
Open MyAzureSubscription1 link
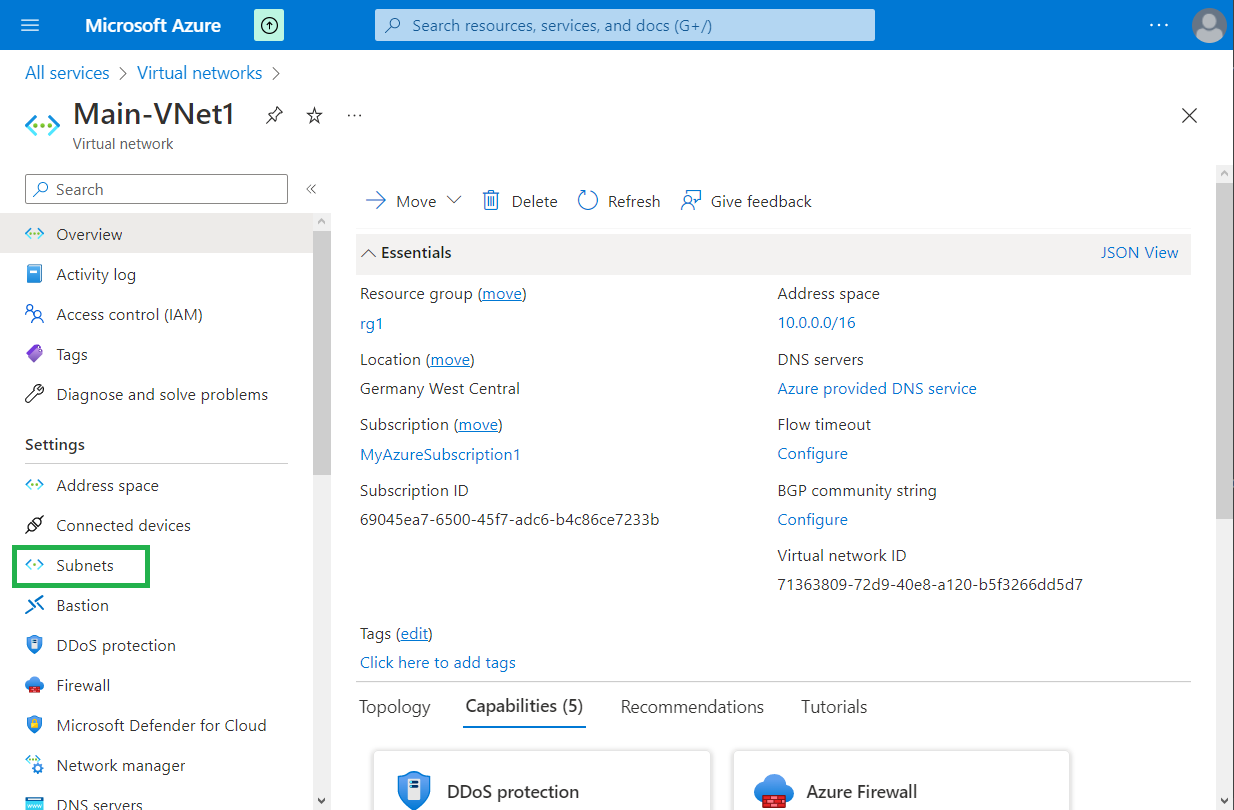(x=440, y=455)
